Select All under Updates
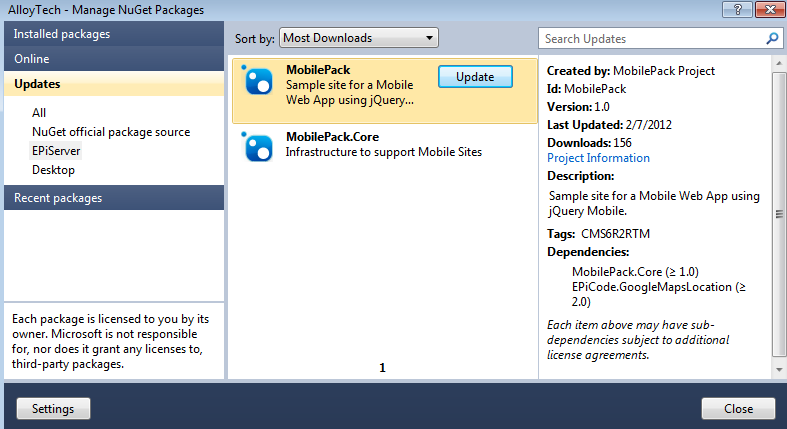 point(39,113)
